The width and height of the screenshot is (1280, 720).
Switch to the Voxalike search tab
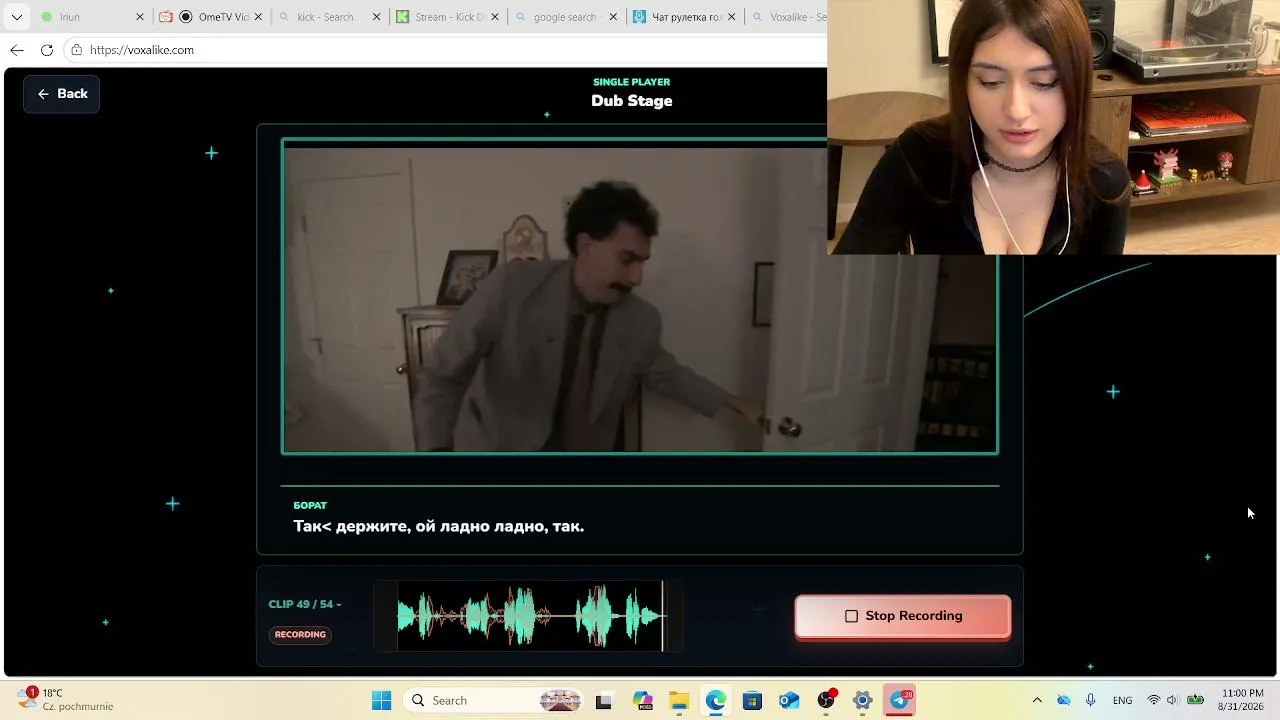787,17
